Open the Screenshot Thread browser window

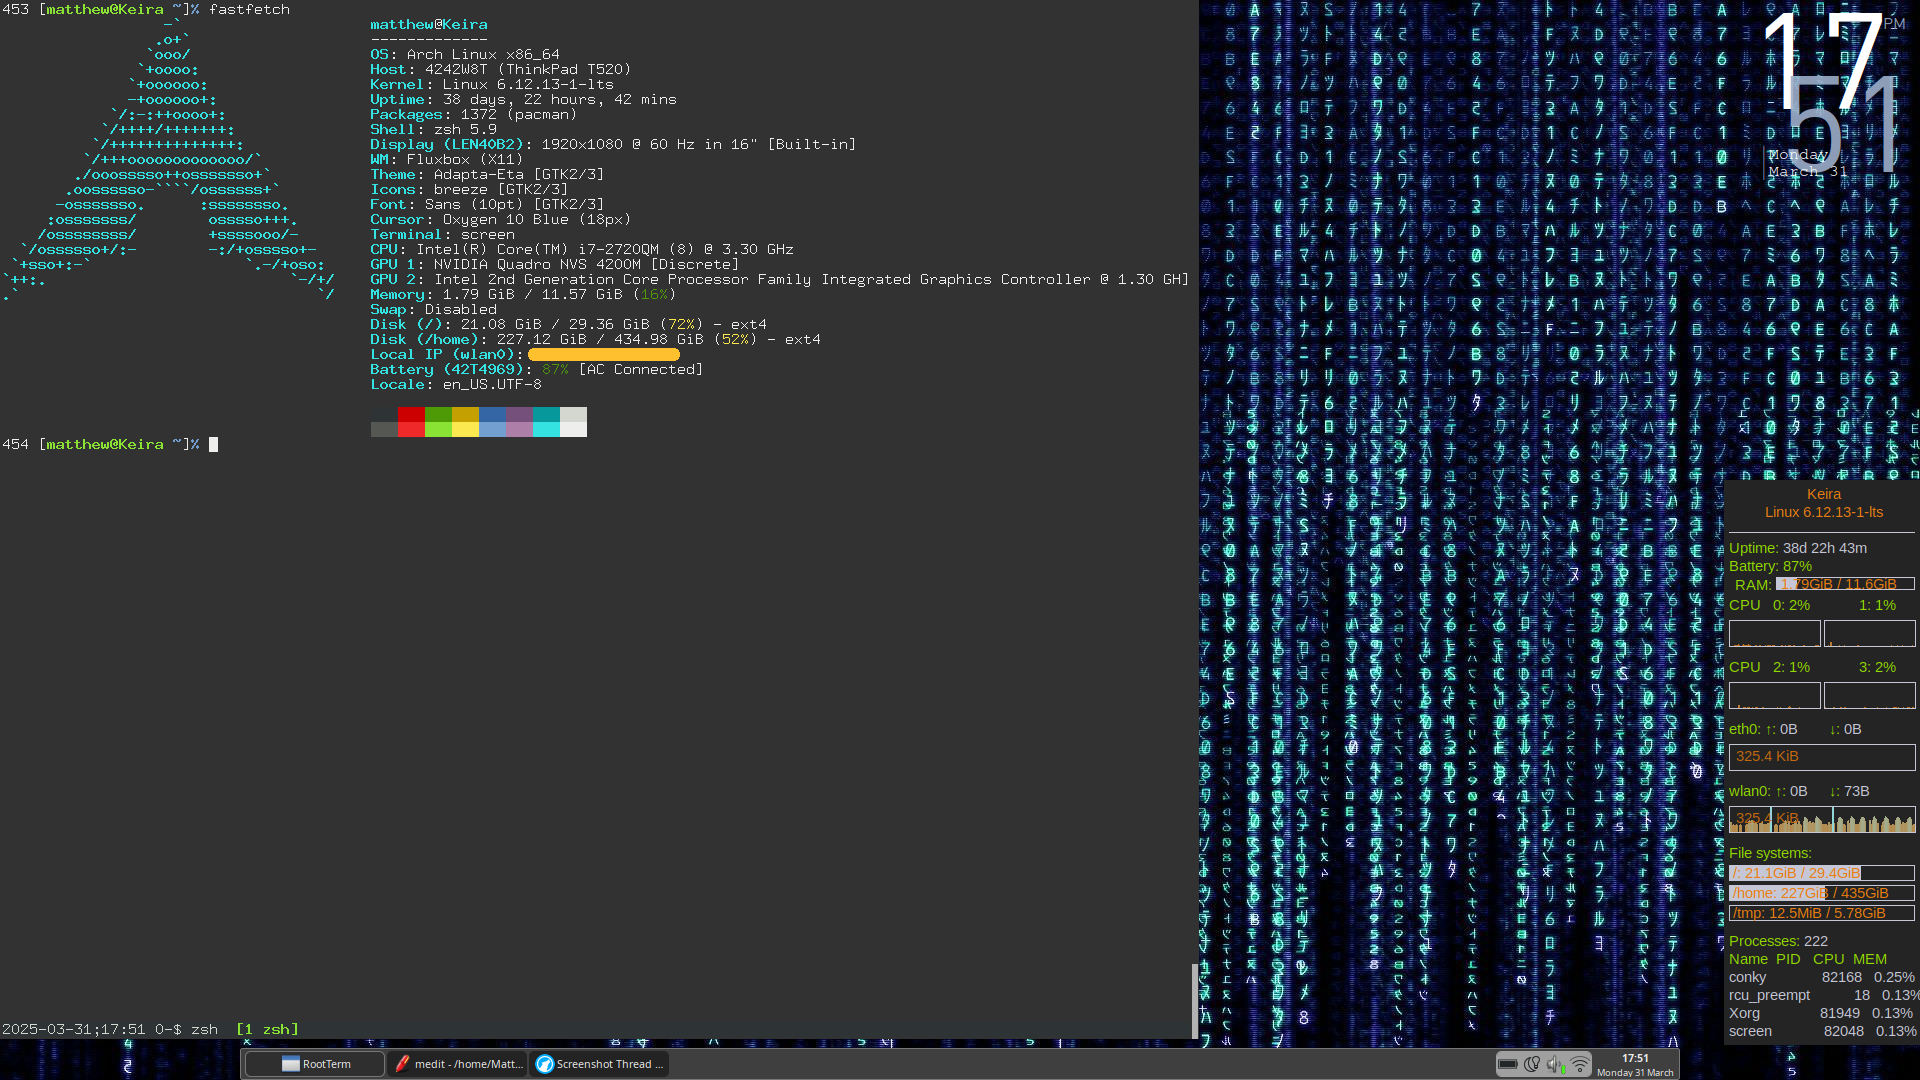click(x=600, y=1064)
